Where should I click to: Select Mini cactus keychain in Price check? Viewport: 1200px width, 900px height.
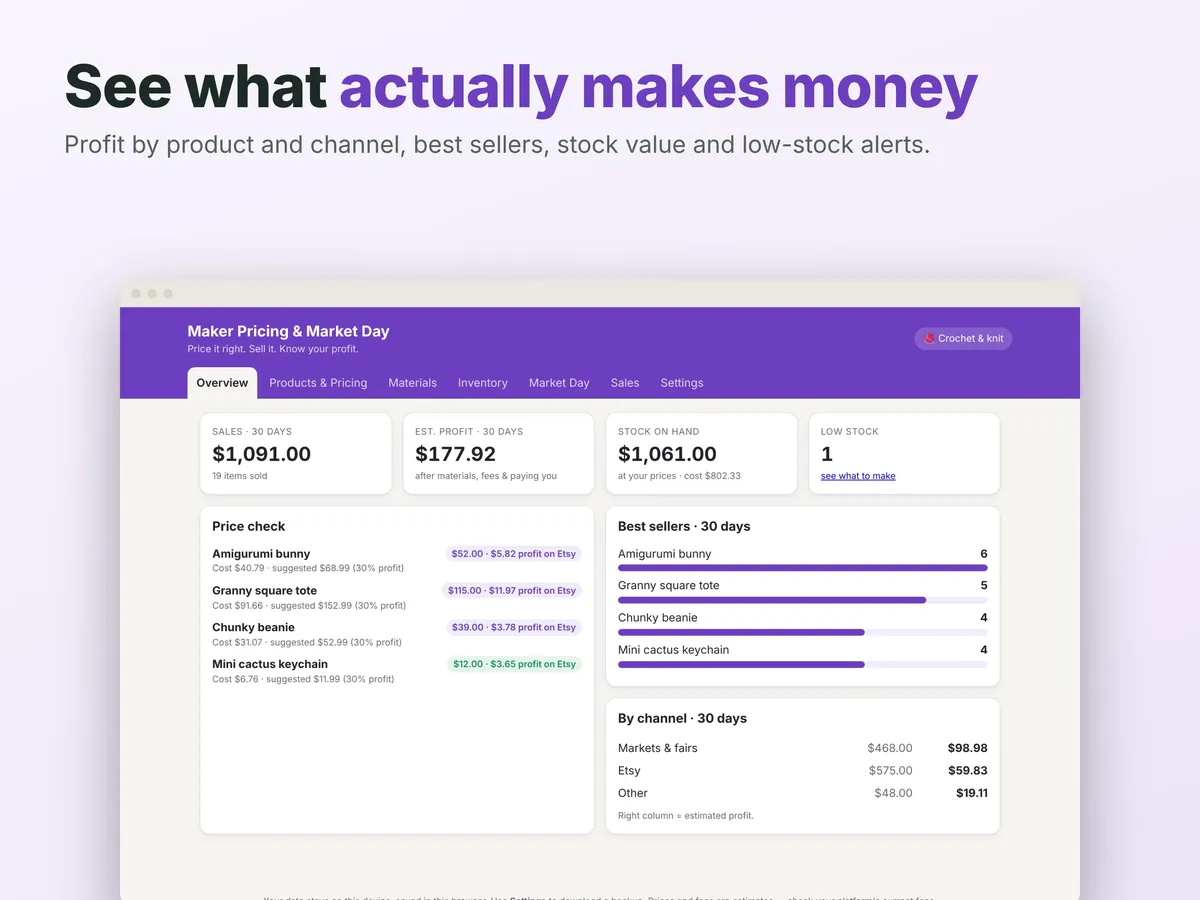(270, 664)
